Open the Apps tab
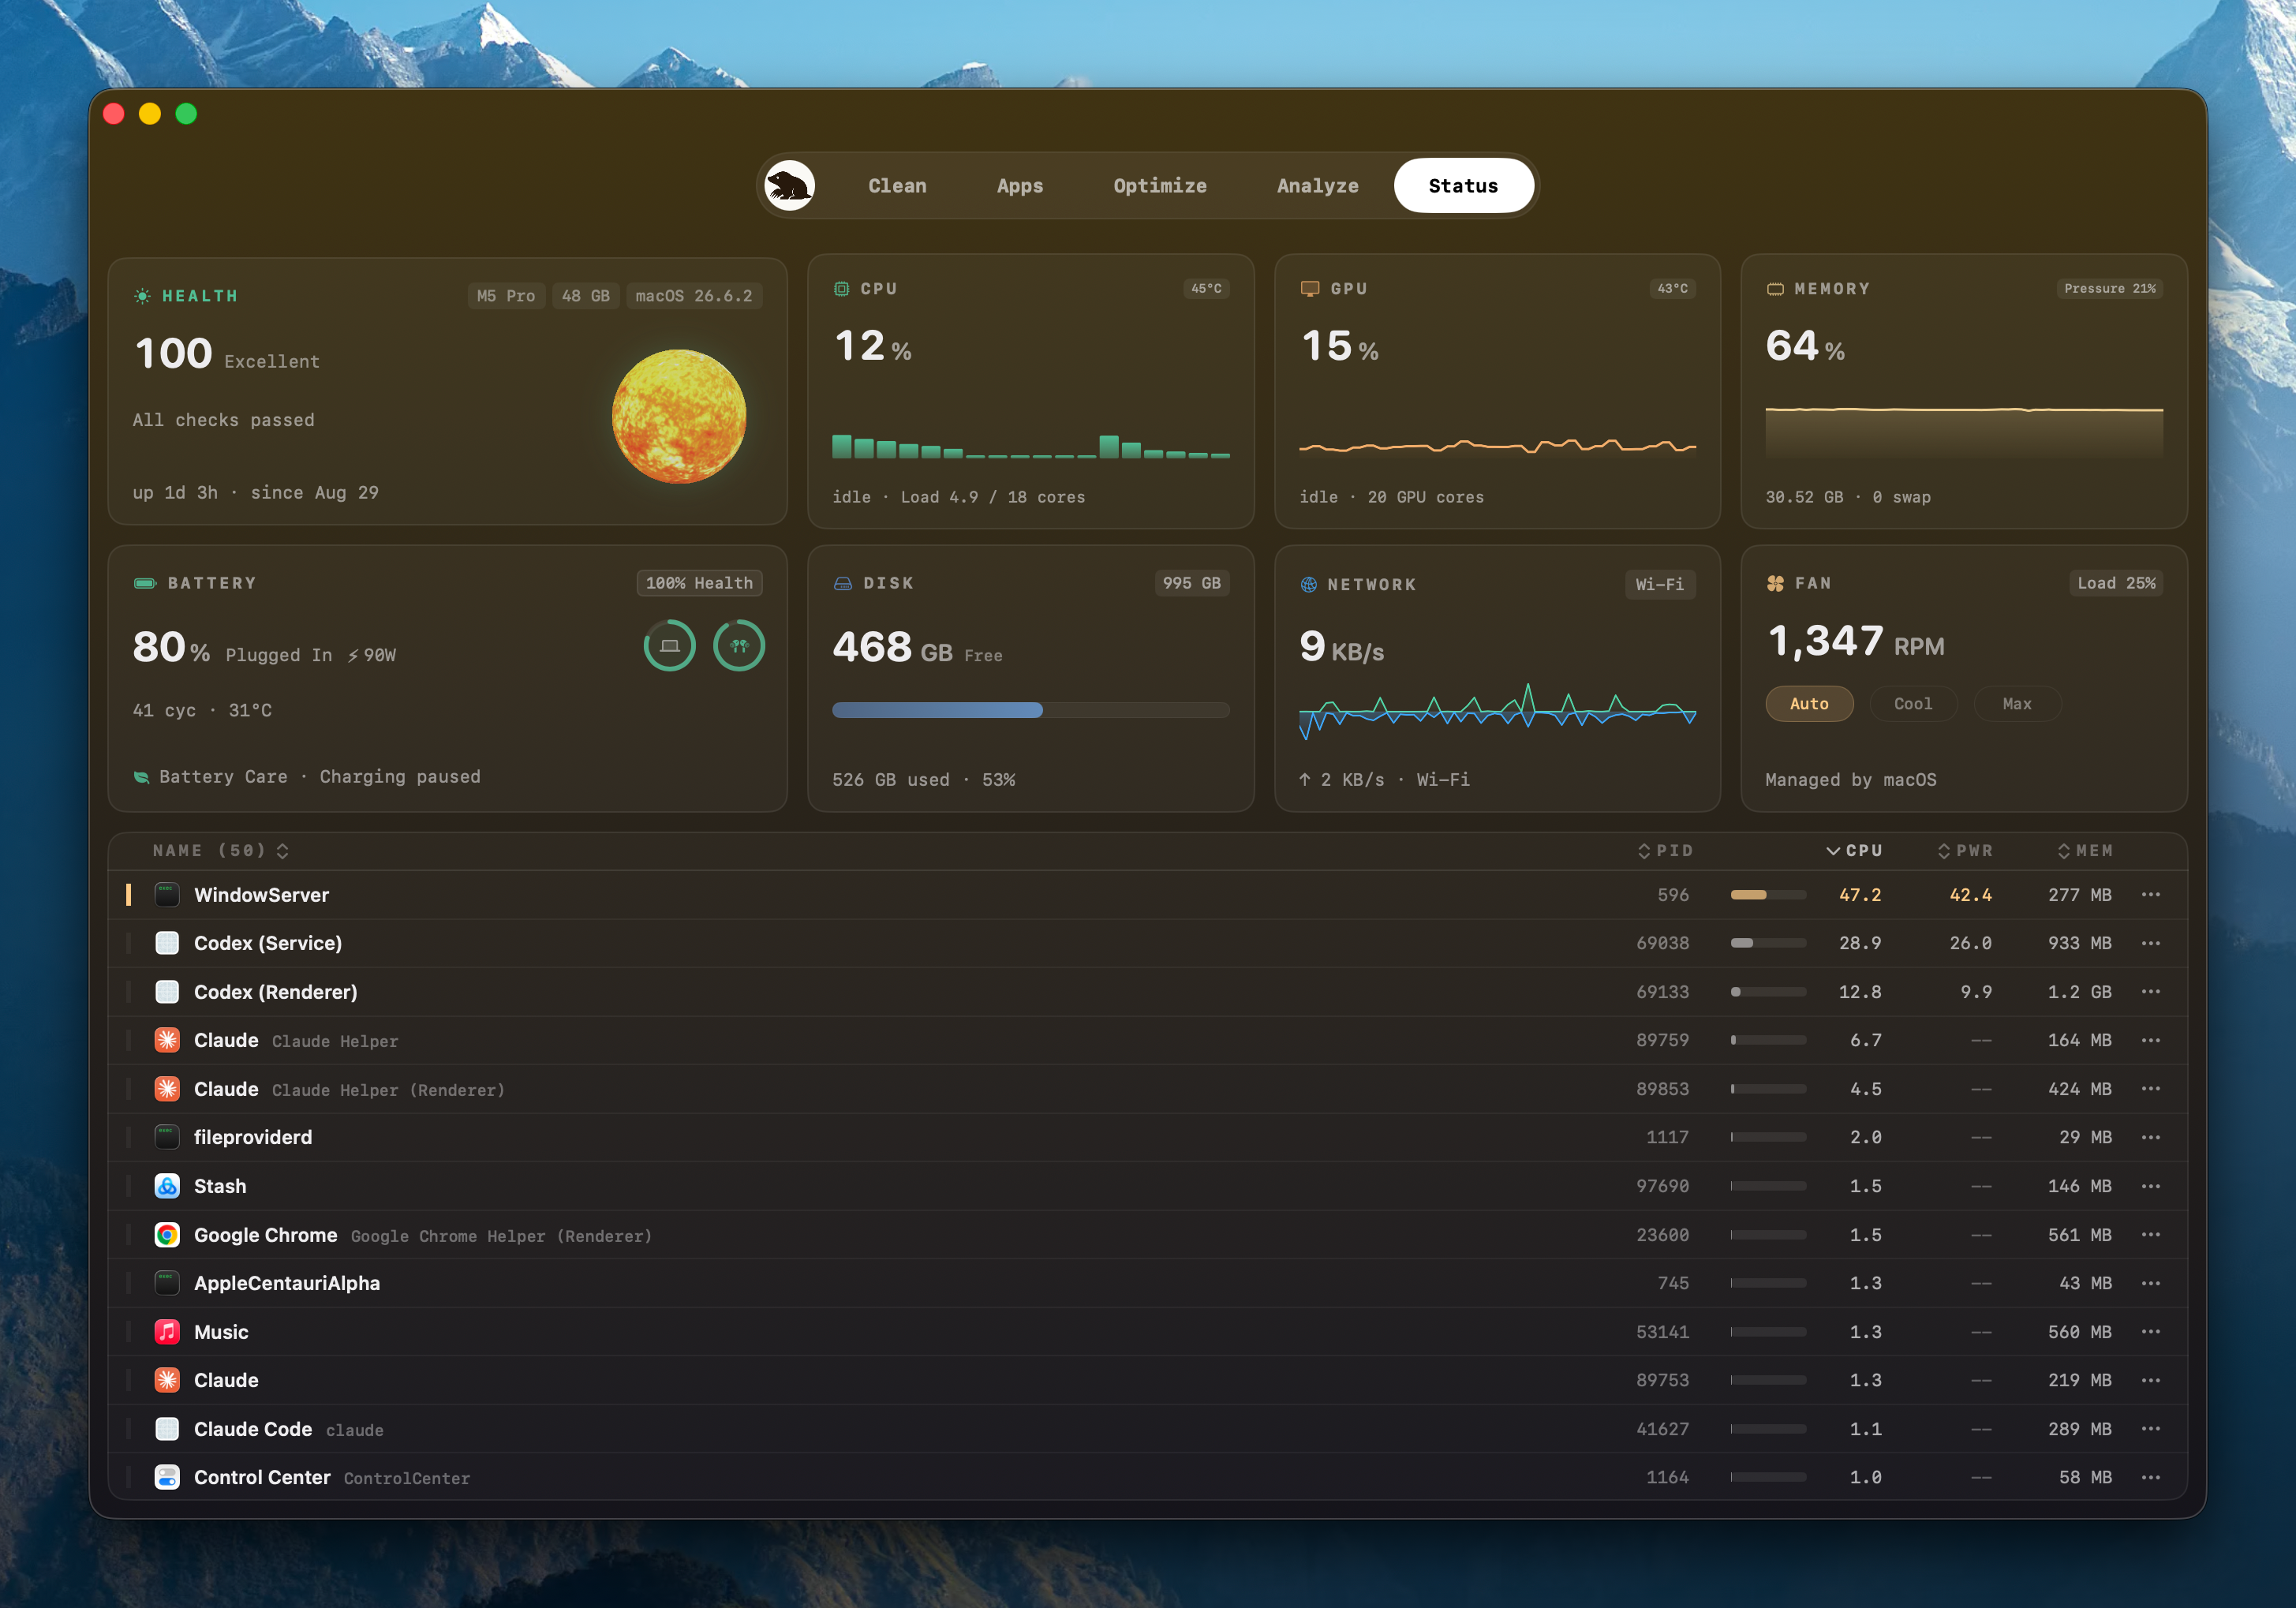The width and height of the screenshot is (2296, 1608). (x=1020, y=186)
